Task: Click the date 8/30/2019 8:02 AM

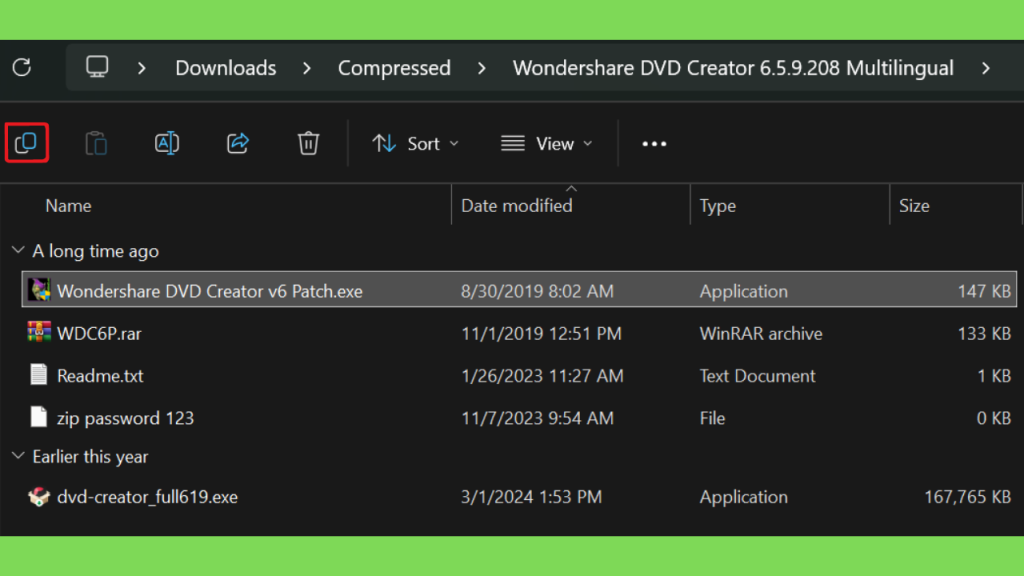Action: pyautogui.click(x=537, y=291)
